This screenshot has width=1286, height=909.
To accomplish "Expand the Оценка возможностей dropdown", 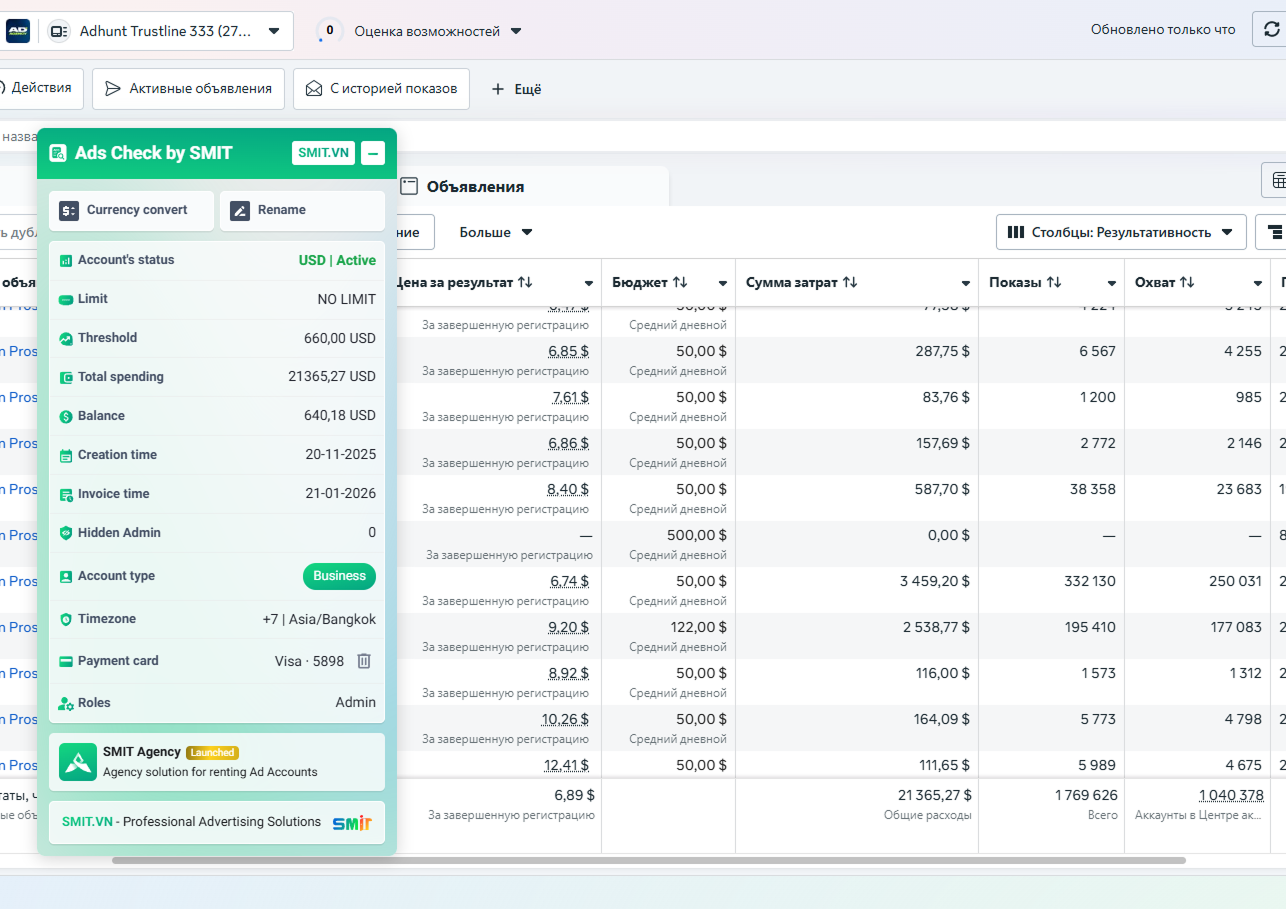I will pos(516,31).
